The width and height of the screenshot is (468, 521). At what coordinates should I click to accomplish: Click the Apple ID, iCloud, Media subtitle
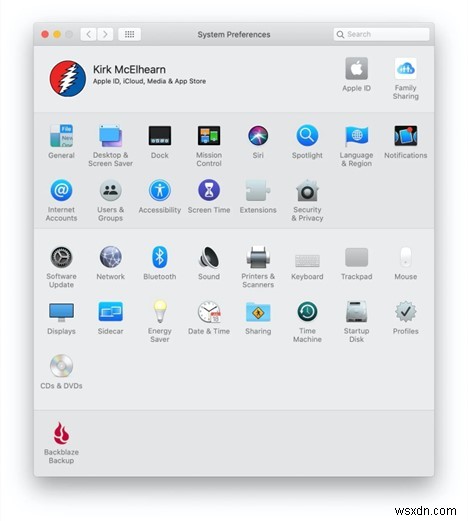(149, 81)
